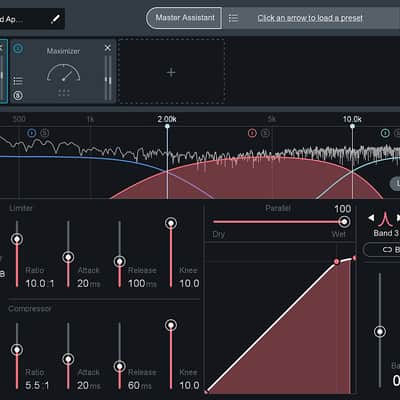This screenshot has height=400, width=400.
Task: Click the Compressor Knee slider knob
Action: tap(171, 325)
